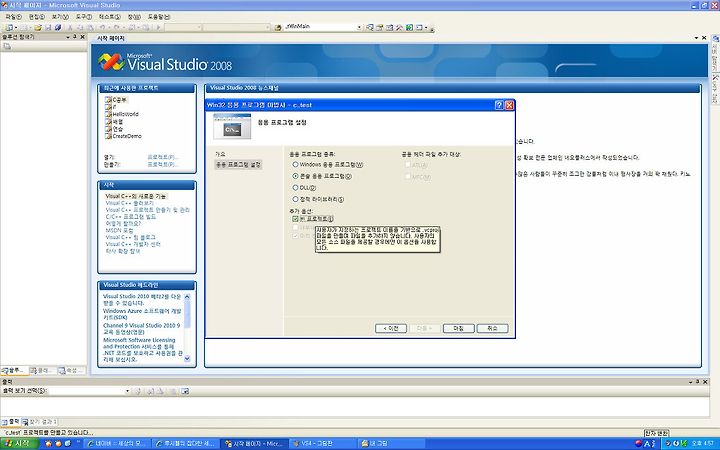Image resolution: width=720 pixels, height=450 pixels.
Task: Toggle the empty project checkbox
Action: click(x=295, y=219)
